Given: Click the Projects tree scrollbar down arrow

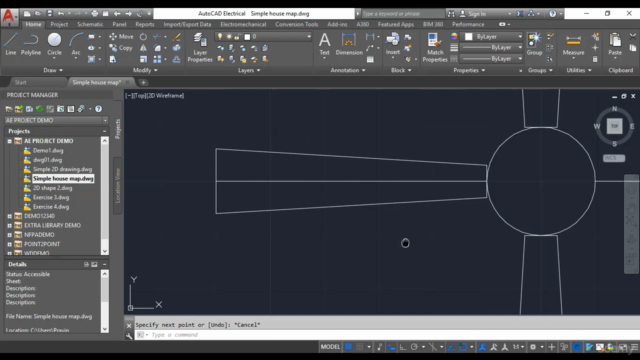Looking at the screenshot, I should (105, 251).
